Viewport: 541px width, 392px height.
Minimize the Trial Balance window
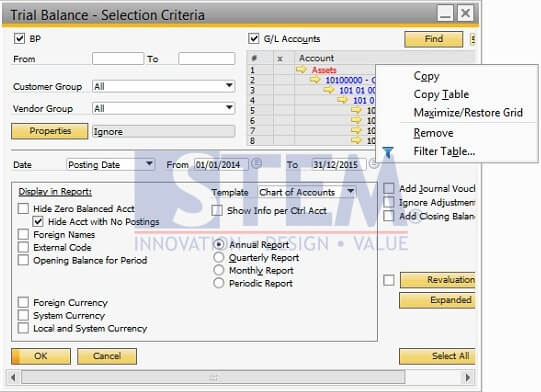(445, 13)
